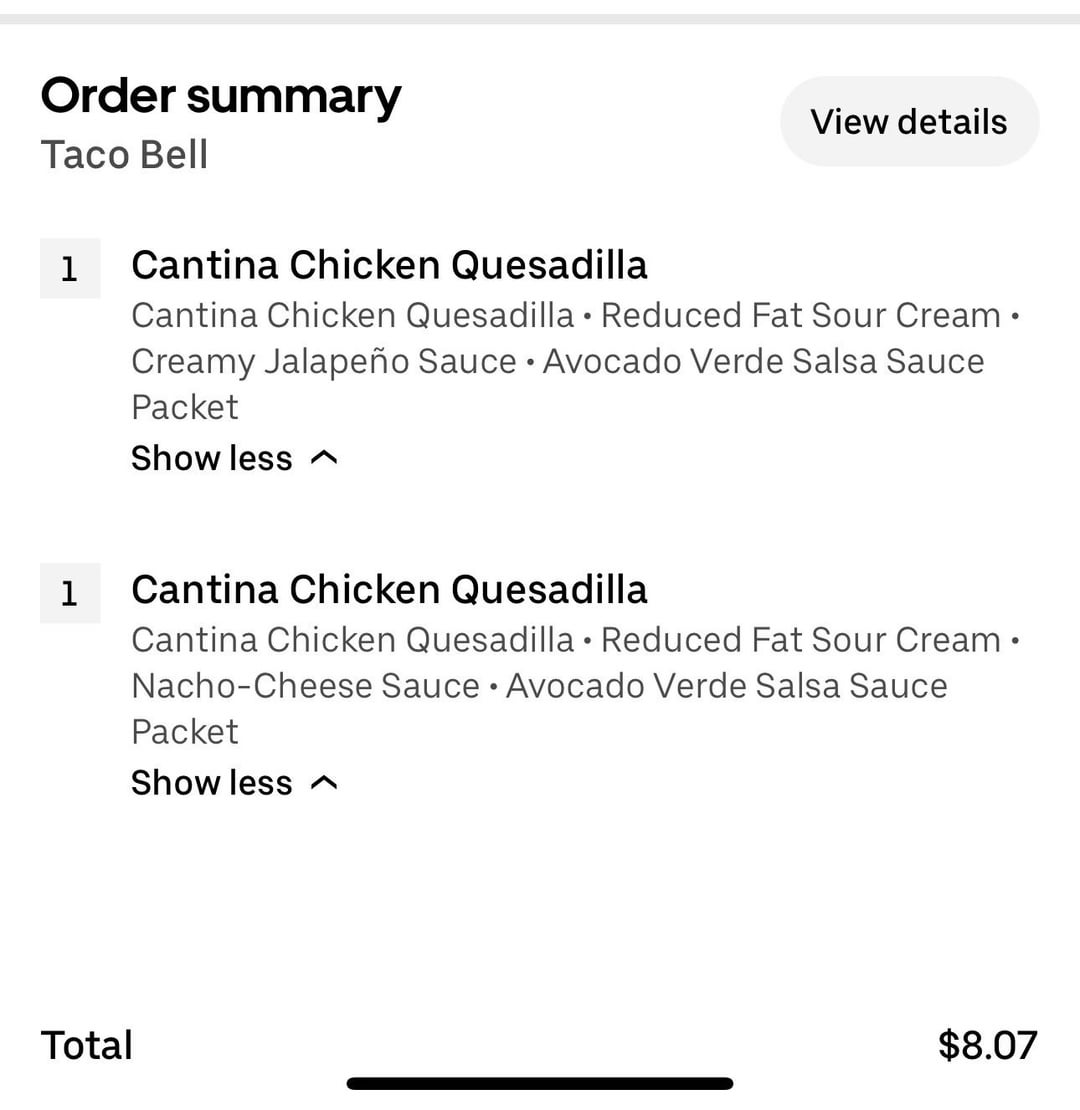This screenshot has width=1080, height=1110.
Task: Select the second Cantina Chicken Quesadilla title
Action: click(389, 589)
